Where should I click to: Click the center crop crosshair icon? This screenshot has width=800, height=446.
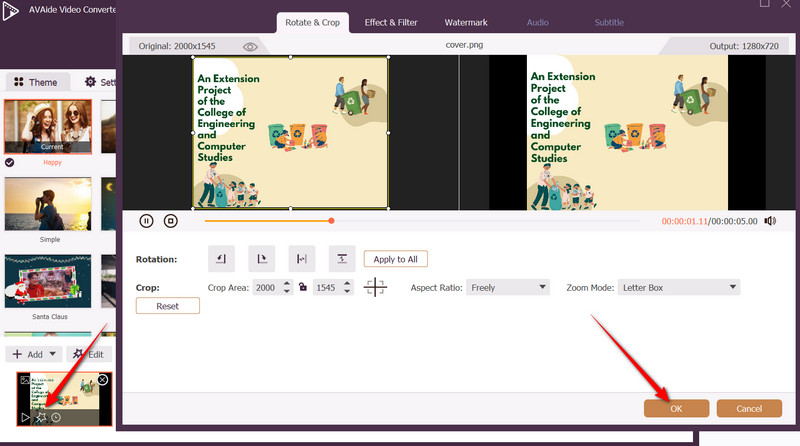point(376,288)
